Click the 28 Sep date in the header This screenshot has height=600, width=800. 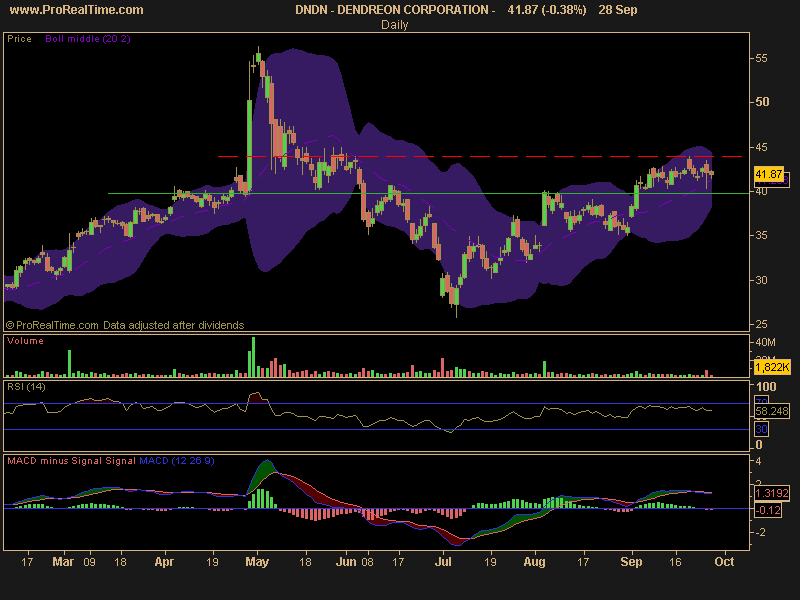pyautogui.click(x=617, y=10)
